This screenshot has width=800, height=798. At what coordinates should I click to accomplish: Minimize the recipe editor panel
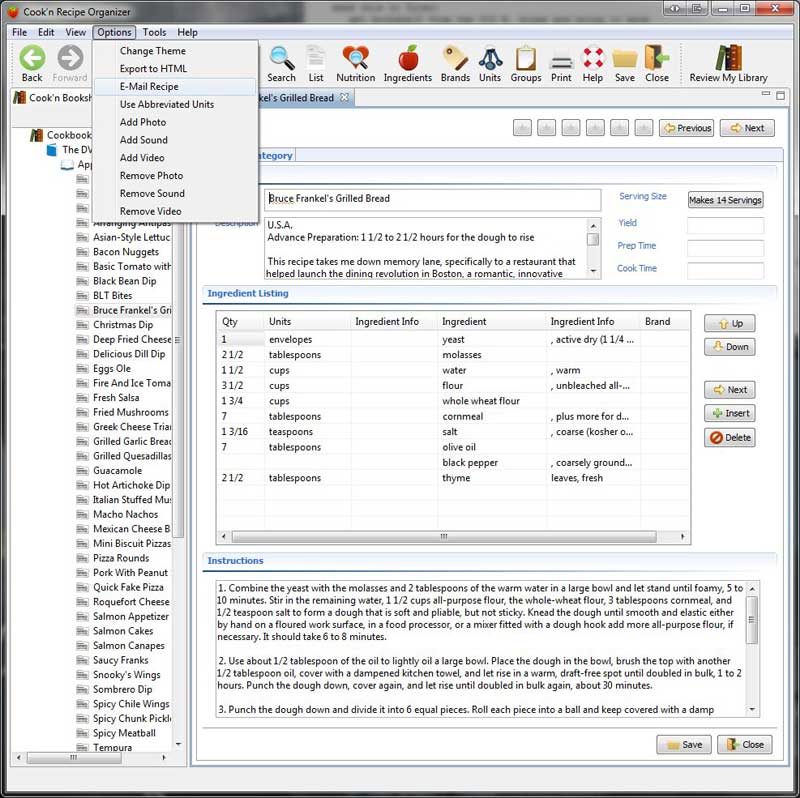click(765, 94)
